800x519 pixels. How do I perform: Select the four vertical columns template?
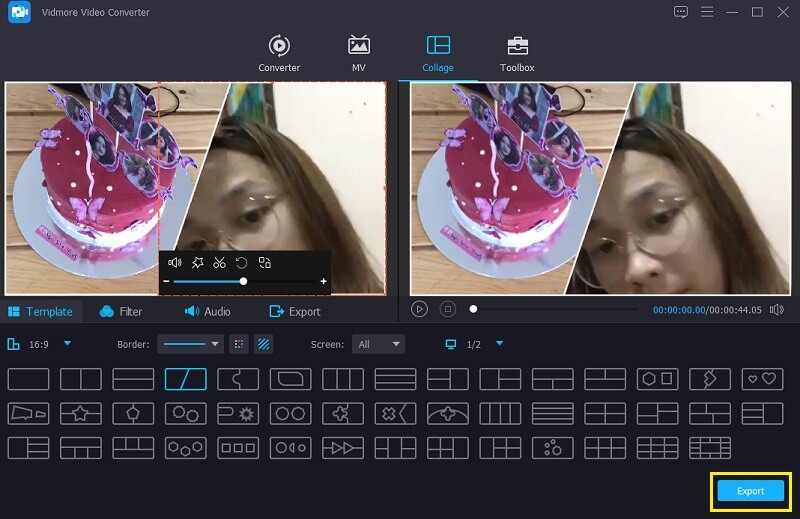pyautogui.click(x=500, y=414)
